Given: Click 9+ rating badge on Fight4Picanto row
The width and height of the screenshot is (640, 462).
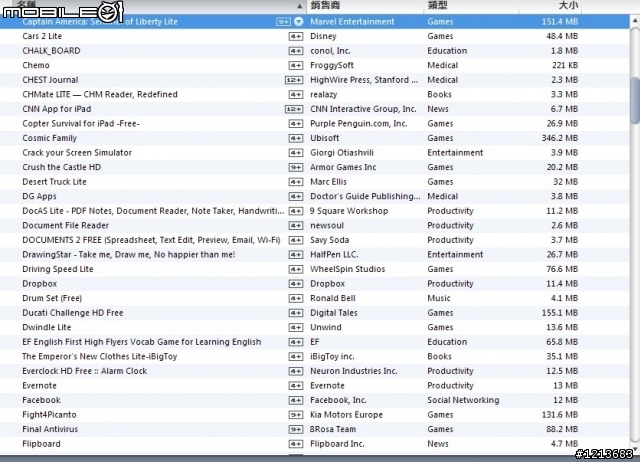Looking at the screenshot, I should (296, 415).
